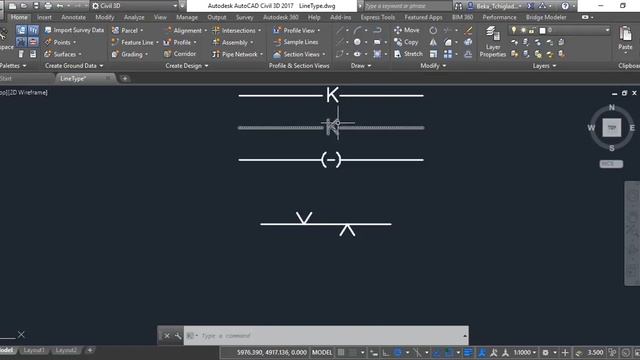Viewport: 640px width, 360px height.
Task: Expand Create Ground Data panel
Action: [74, 66]
